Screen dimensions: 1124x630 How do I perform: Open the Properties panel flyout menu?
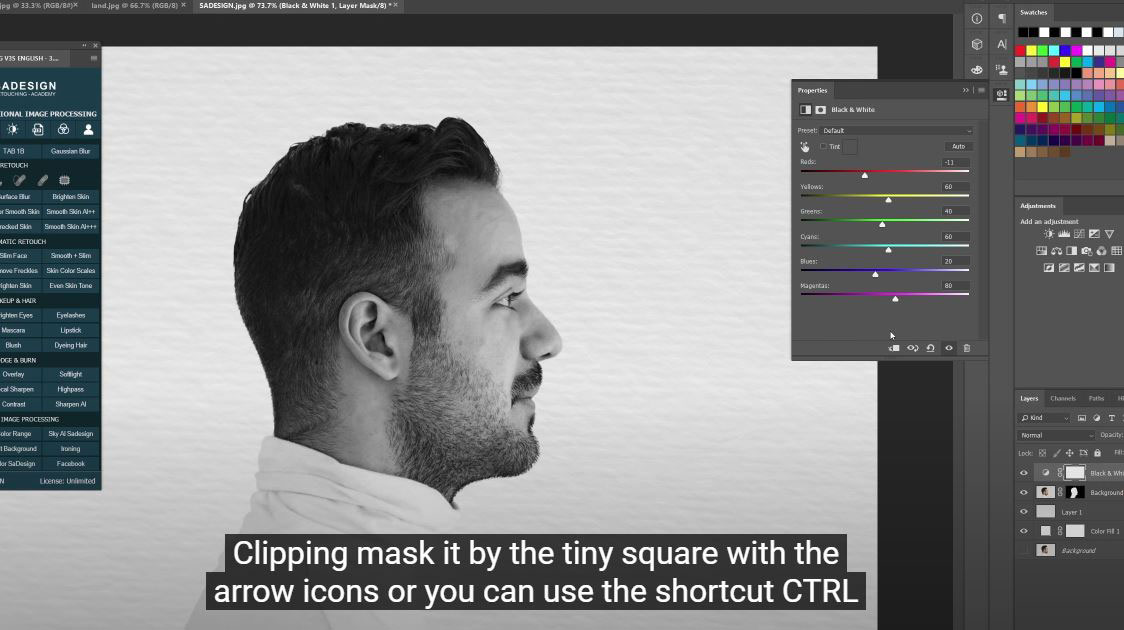(981, 90)
